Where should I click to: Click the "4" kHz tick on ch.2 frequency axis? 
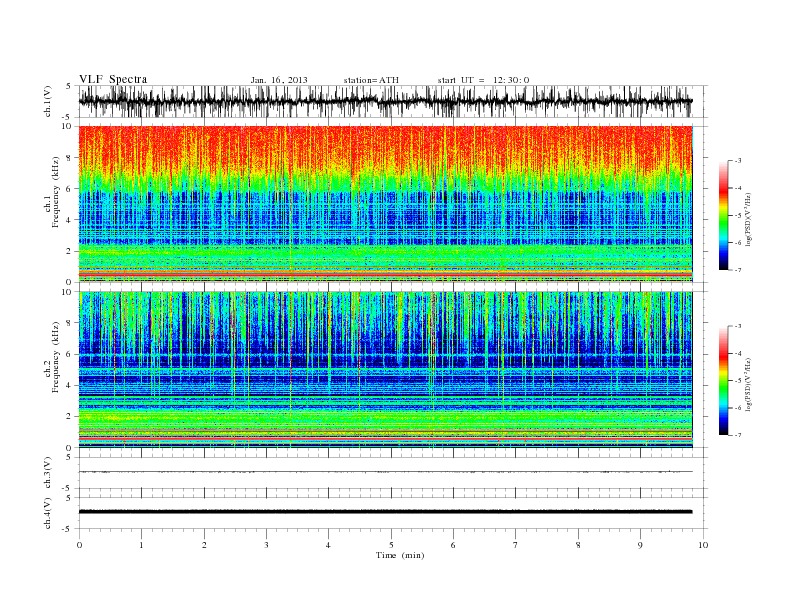tap(69, 385)
